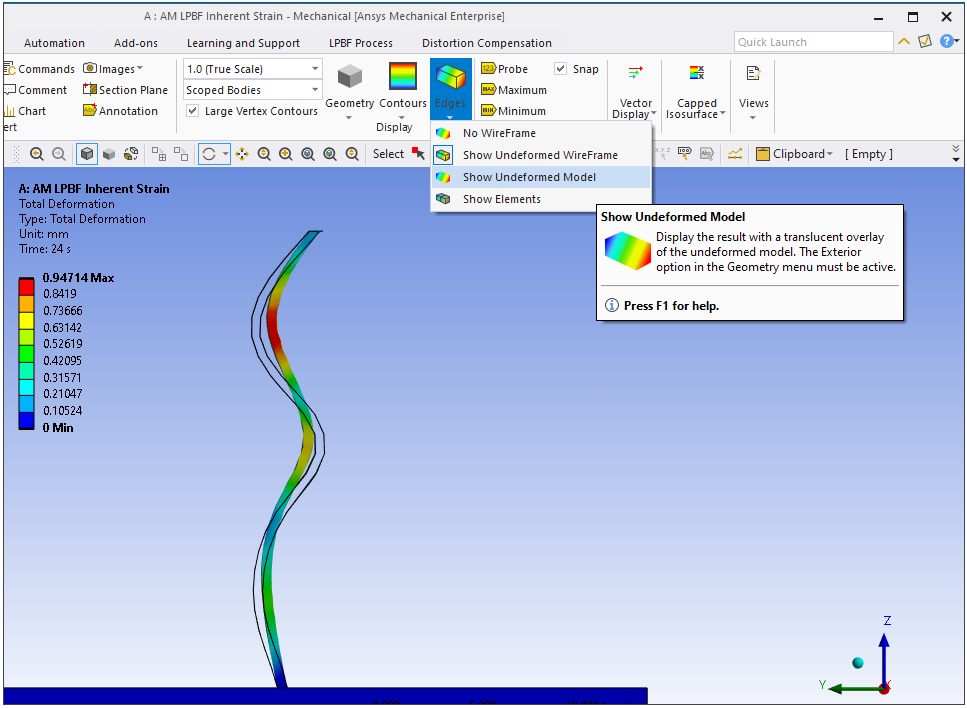Insert a Chart
967x708 pixels.
[25, 111]
